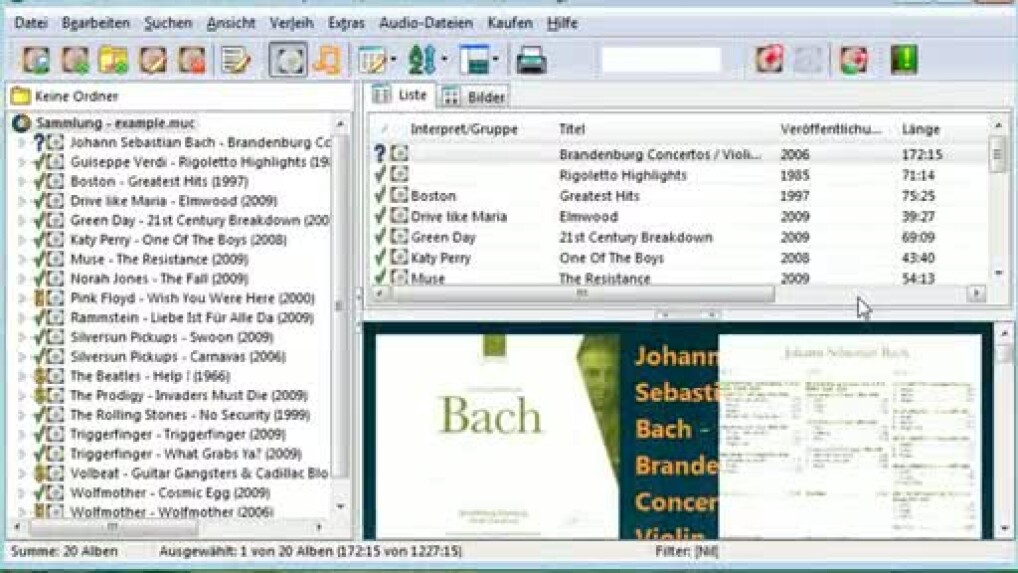Click the question mark icon beside Brandenburg Concertos row
The height and width of the screenshot is (573, 1018).
pos(380,154)
